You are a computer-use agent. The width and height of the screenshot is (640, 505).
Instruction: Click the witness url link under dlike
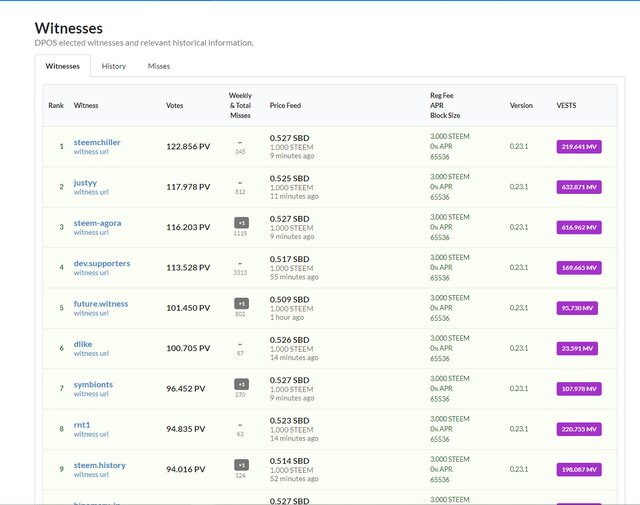pyautogui.click(x=91, y=353)
